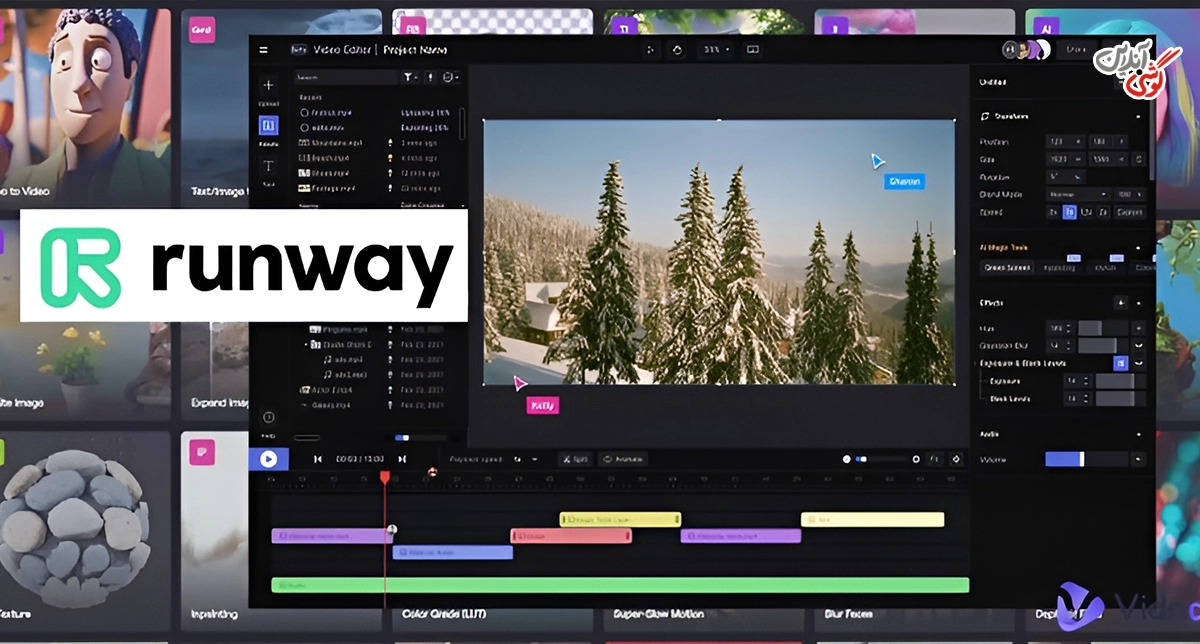The height and width of the screenshot is (644, 1200).
Task: Click the red playhead marker on timeline
Action: tap(385, 478)
